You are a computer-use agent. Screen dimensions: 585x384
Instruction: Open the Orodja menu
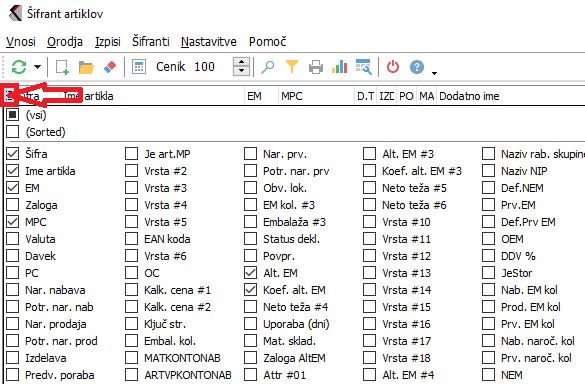[65, 41]
